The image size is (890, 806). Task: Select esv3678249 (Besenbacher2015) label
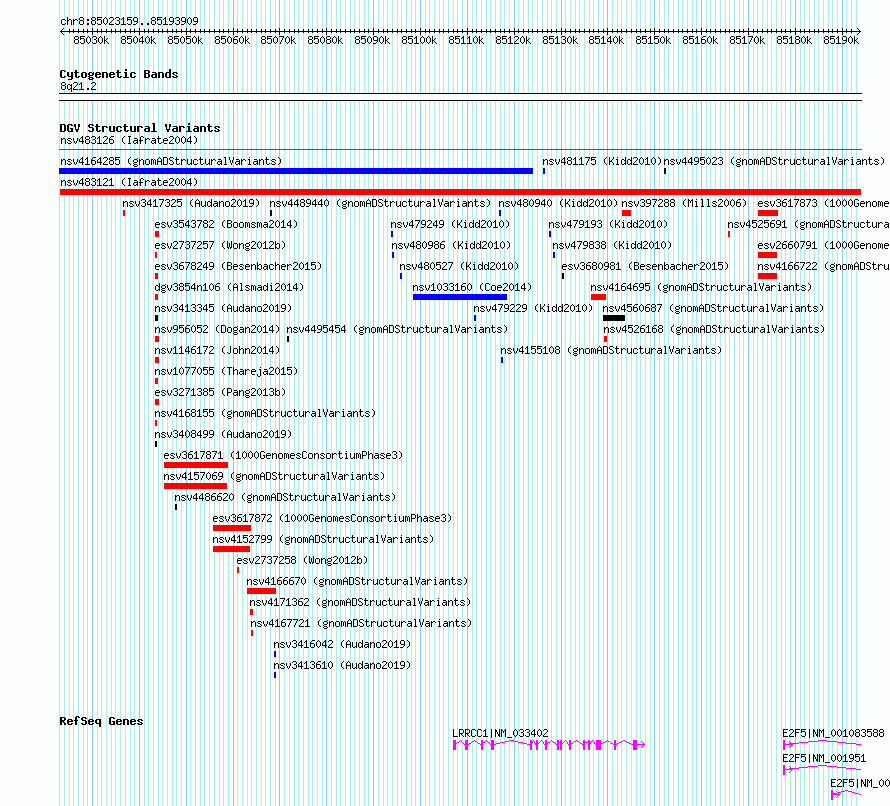[238, 266]
